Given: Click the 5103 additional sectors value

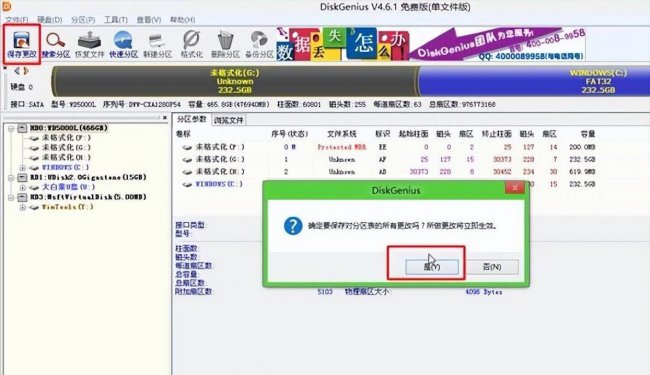Looking at the screenshot, I should (325, 292).
